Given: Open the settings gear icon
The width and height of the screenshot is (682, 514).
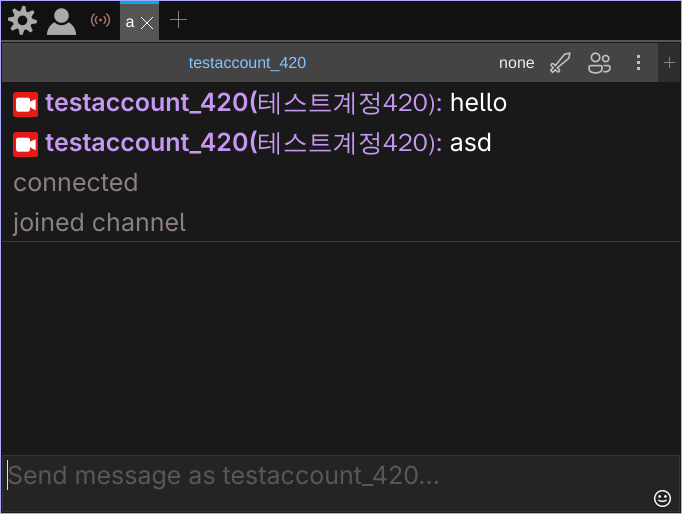Looking at the screenshot, I should click(22, 20).
